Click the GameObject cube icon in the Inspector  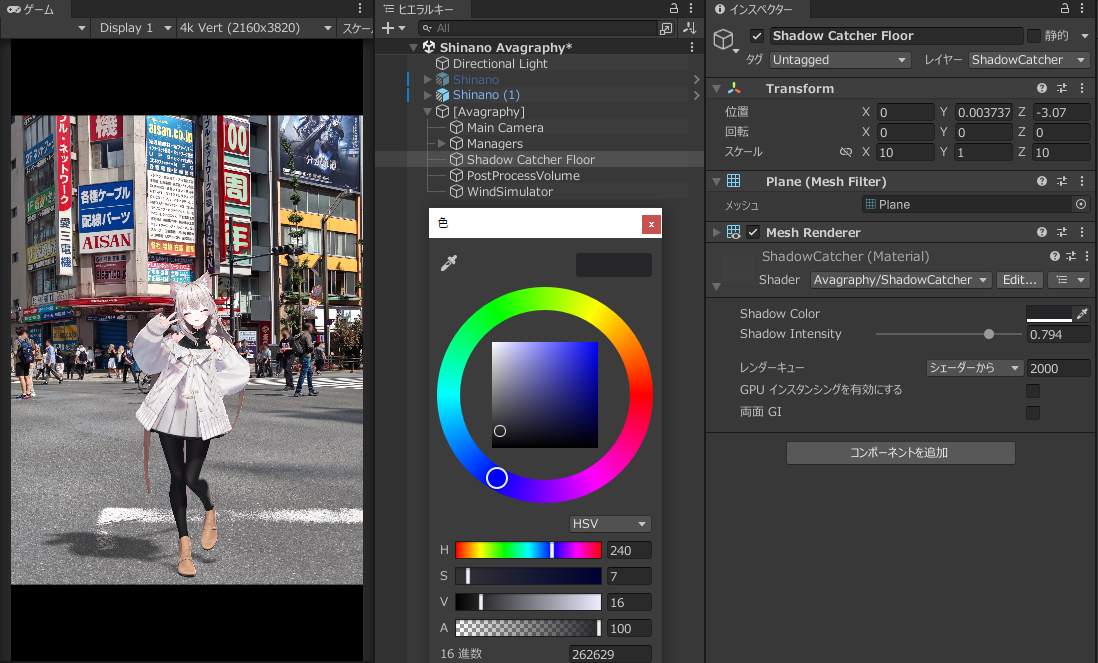723,39
